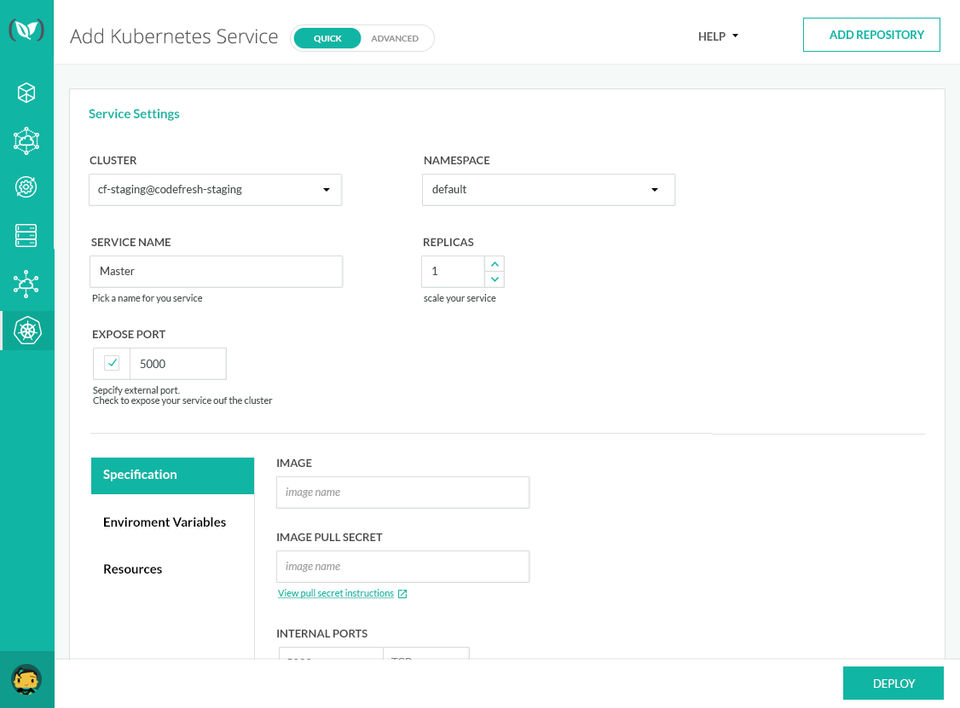The image size is (960, 708).
Task: Click the connected nodes sidebar icon
Action: point(26,283)
